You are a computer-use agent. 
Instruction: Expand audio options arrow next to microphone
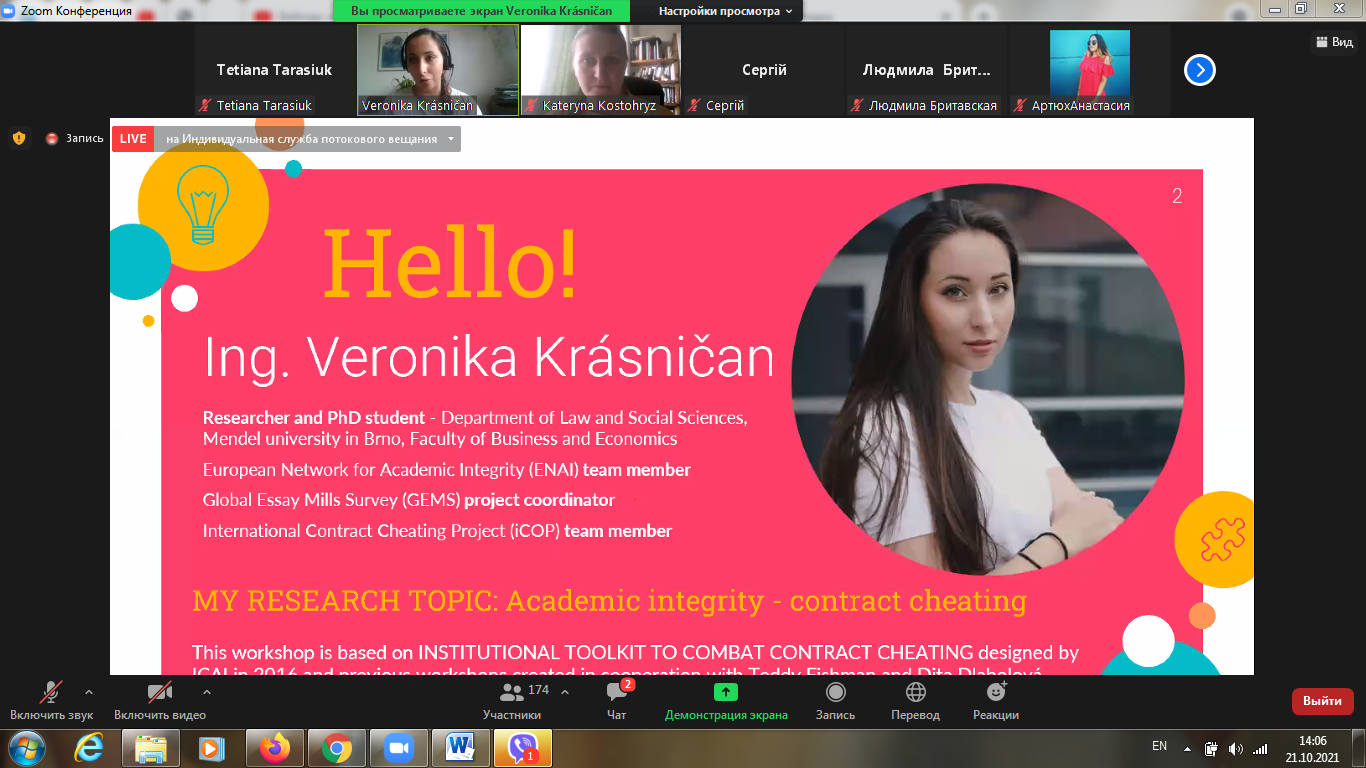89,692
